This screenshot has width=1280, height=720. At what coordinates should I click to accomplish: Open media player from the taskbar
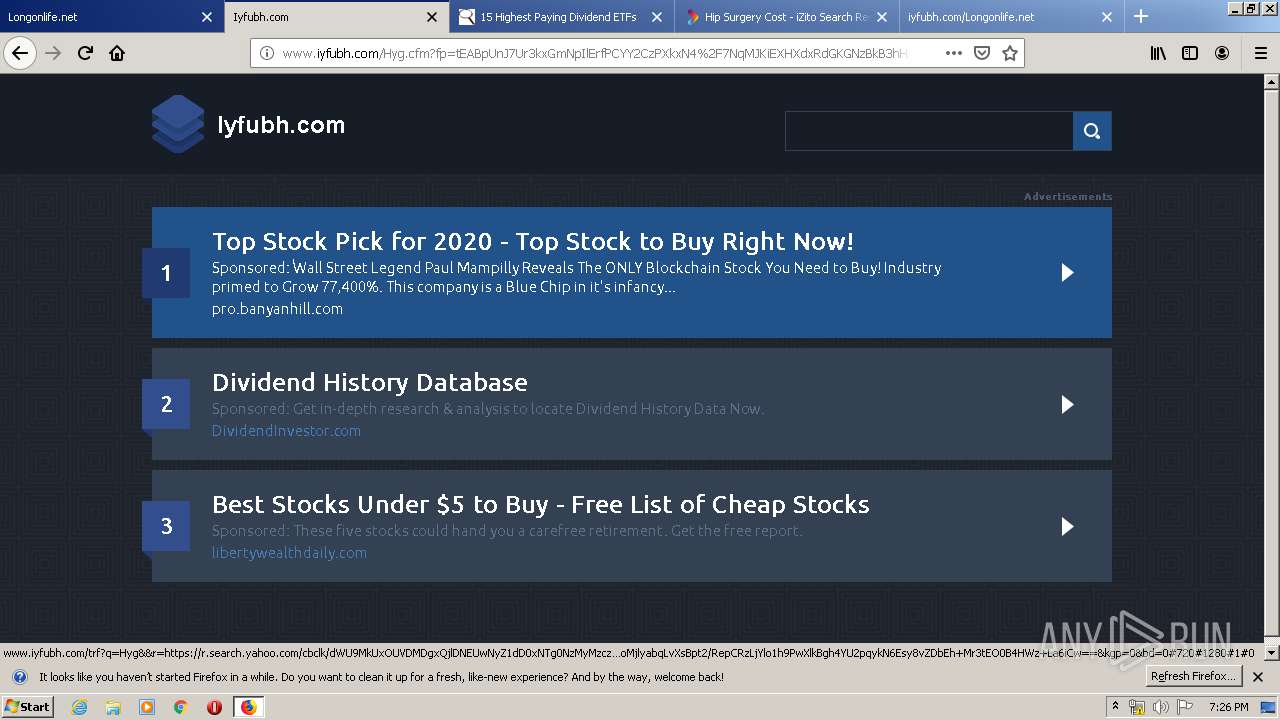pyautogui.click(x=147, y=707)
